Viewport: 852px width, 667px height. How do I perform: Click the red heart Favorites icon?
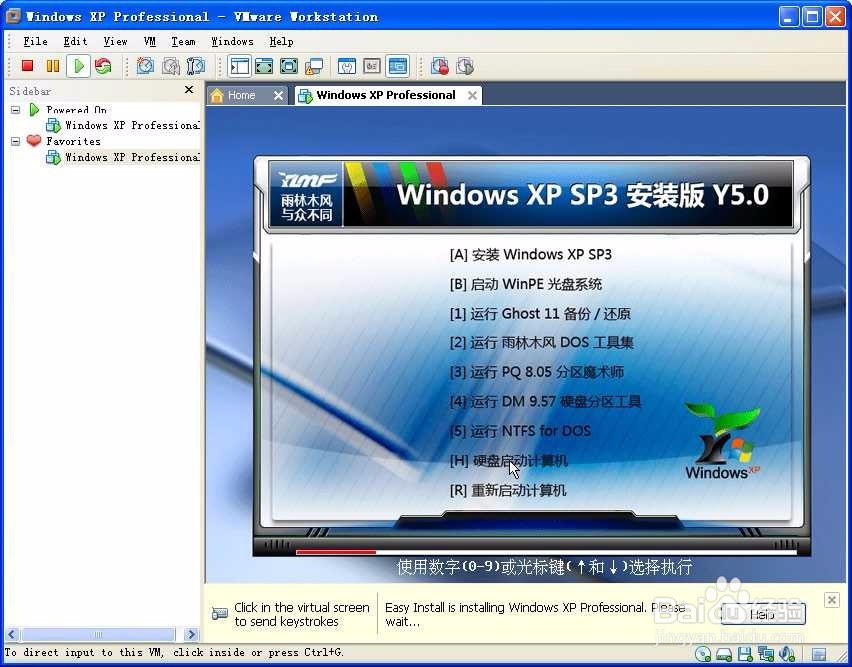tap(34, 141)
